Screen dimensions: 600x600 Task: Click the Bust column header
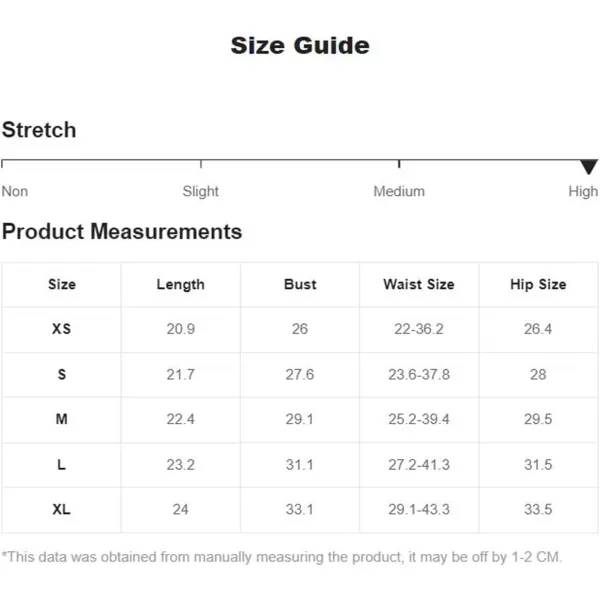point(300,284)
